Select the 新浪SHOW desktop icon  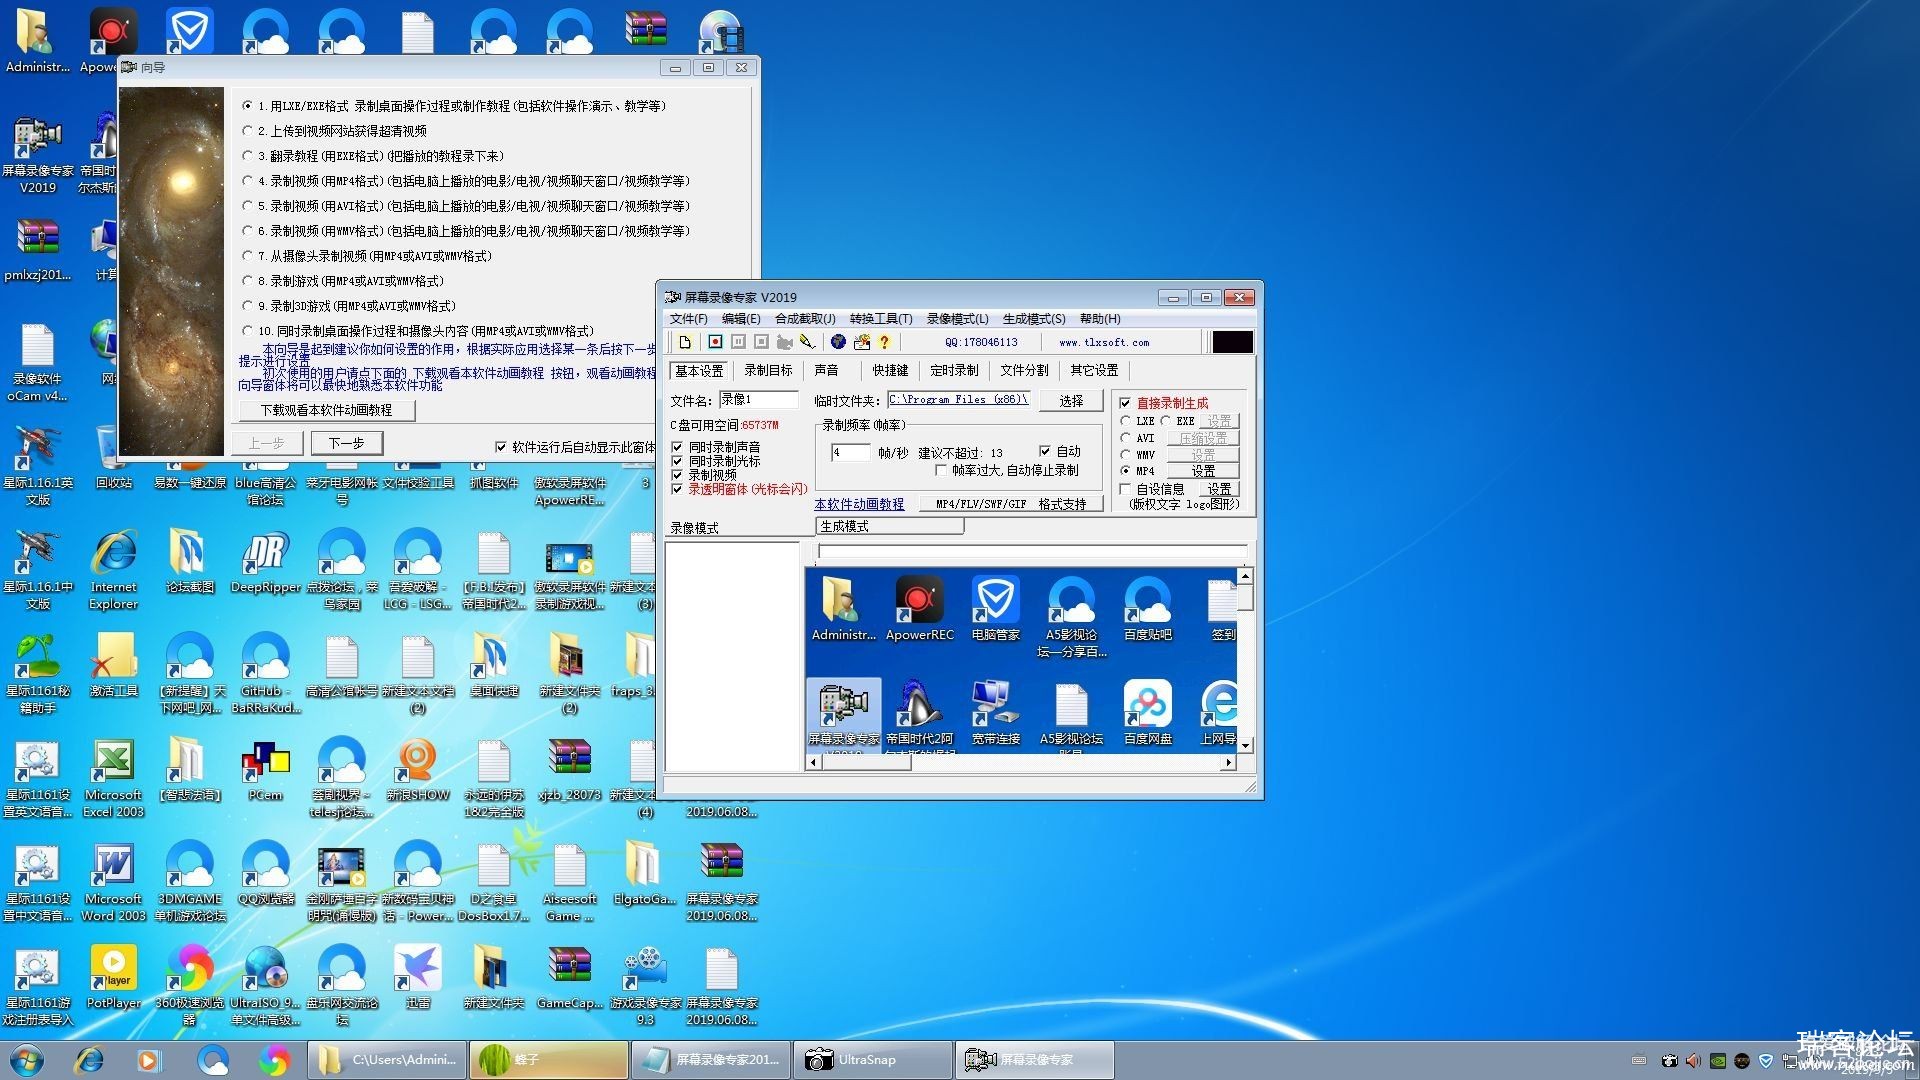[x=417, y=770]
